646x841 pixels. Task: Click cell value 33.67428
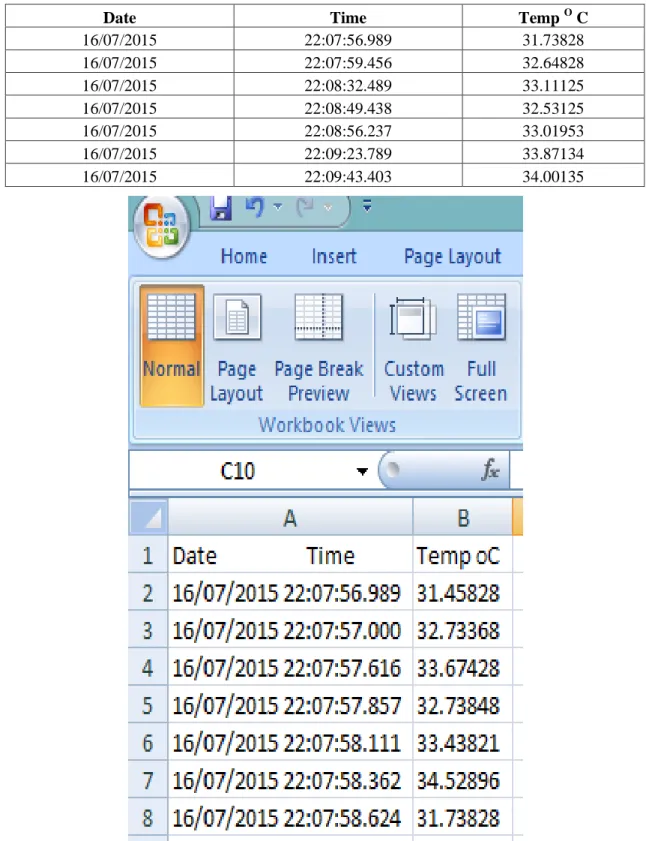click(x=463, y=668)
